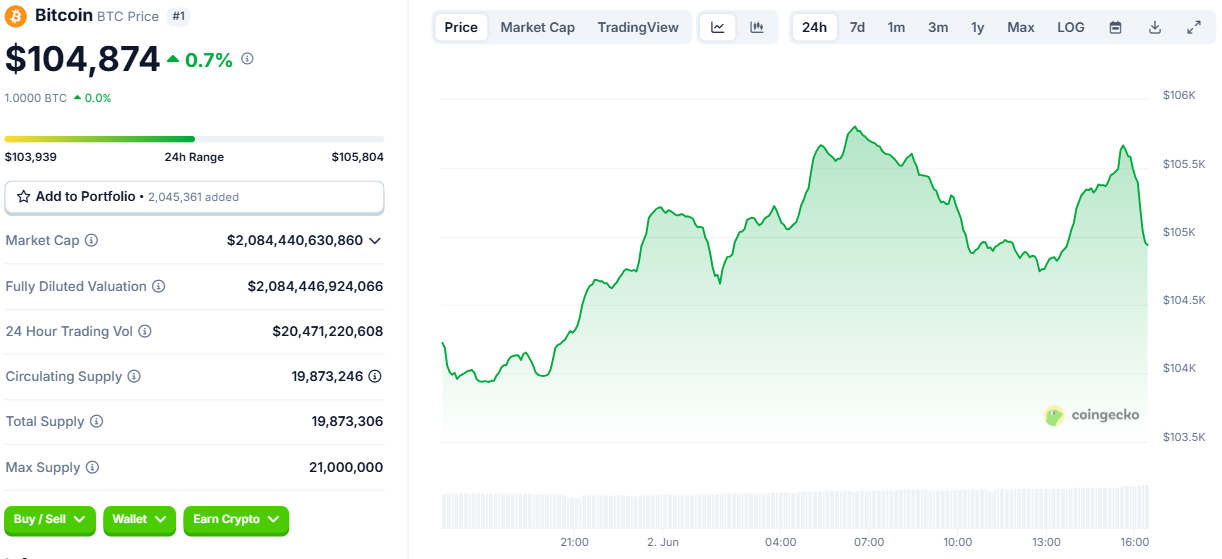Viewport: 1222px width, 559px height.
Task: Select the 7d time range
Action: [857, 27]
